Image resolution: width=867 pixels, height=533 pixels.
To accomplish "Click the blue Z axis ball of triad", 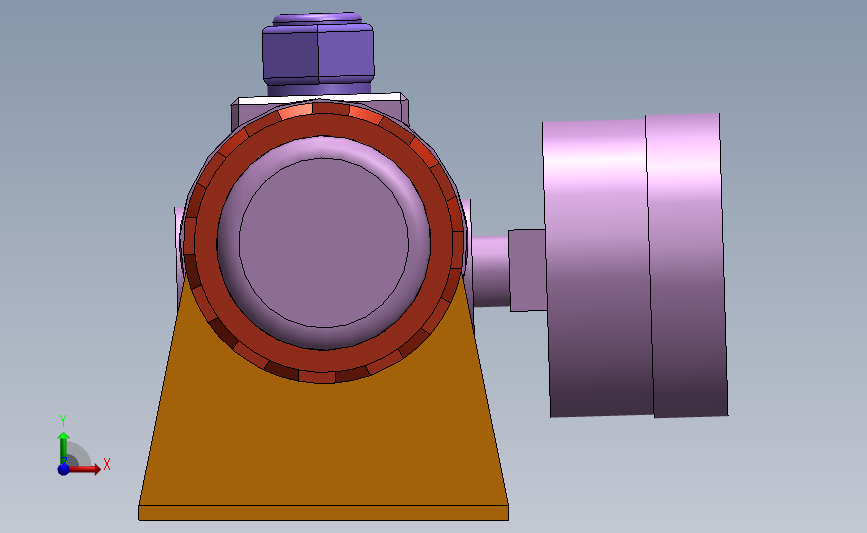I will coord(64,469).
